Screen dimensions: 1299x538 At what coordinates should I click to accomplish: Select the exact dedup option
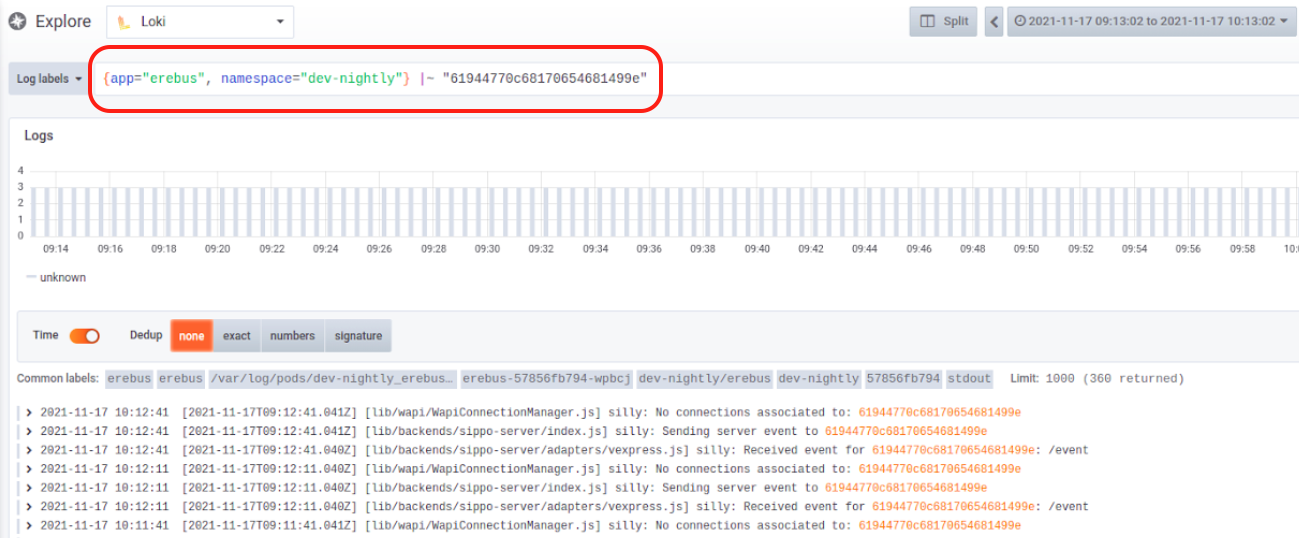(237, 336)
